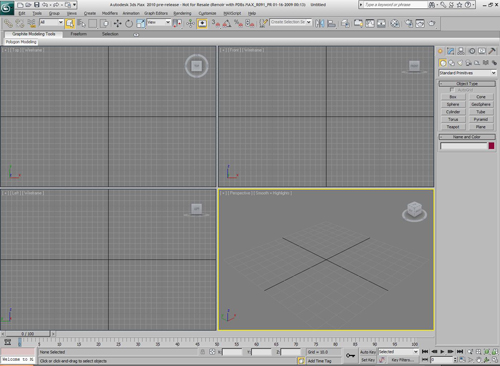Toggle Auto Key animation mode
This screenshot has height=366, width=500.
[368, 352]
